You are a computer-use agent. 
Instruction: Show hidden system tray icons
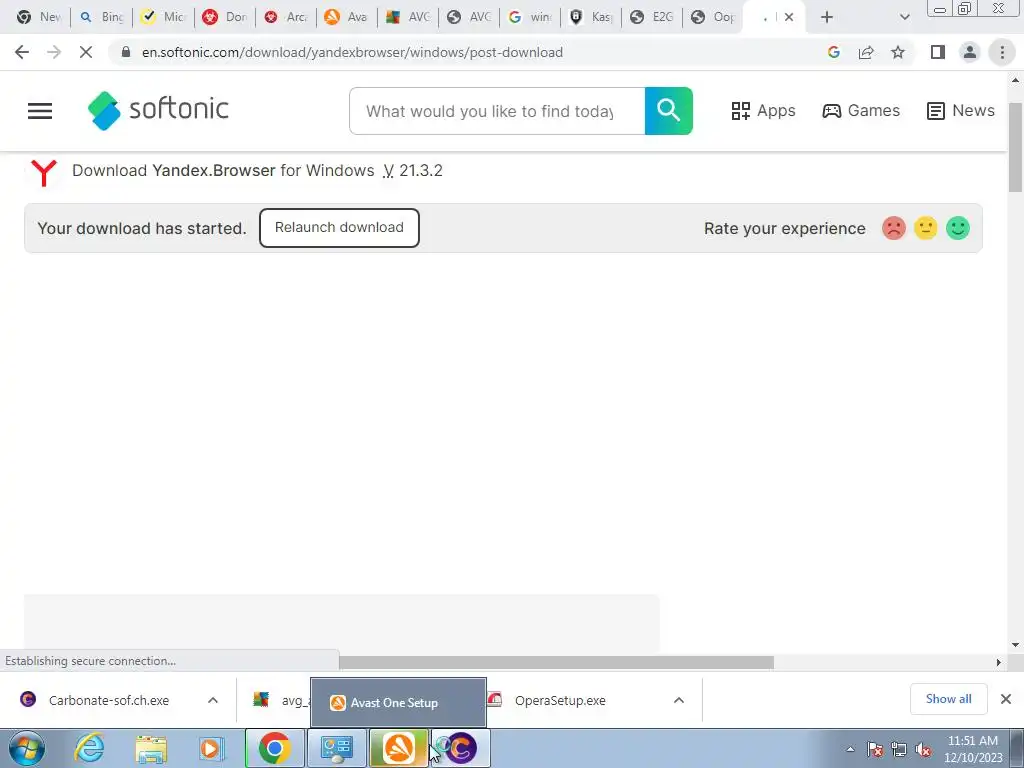850,749
